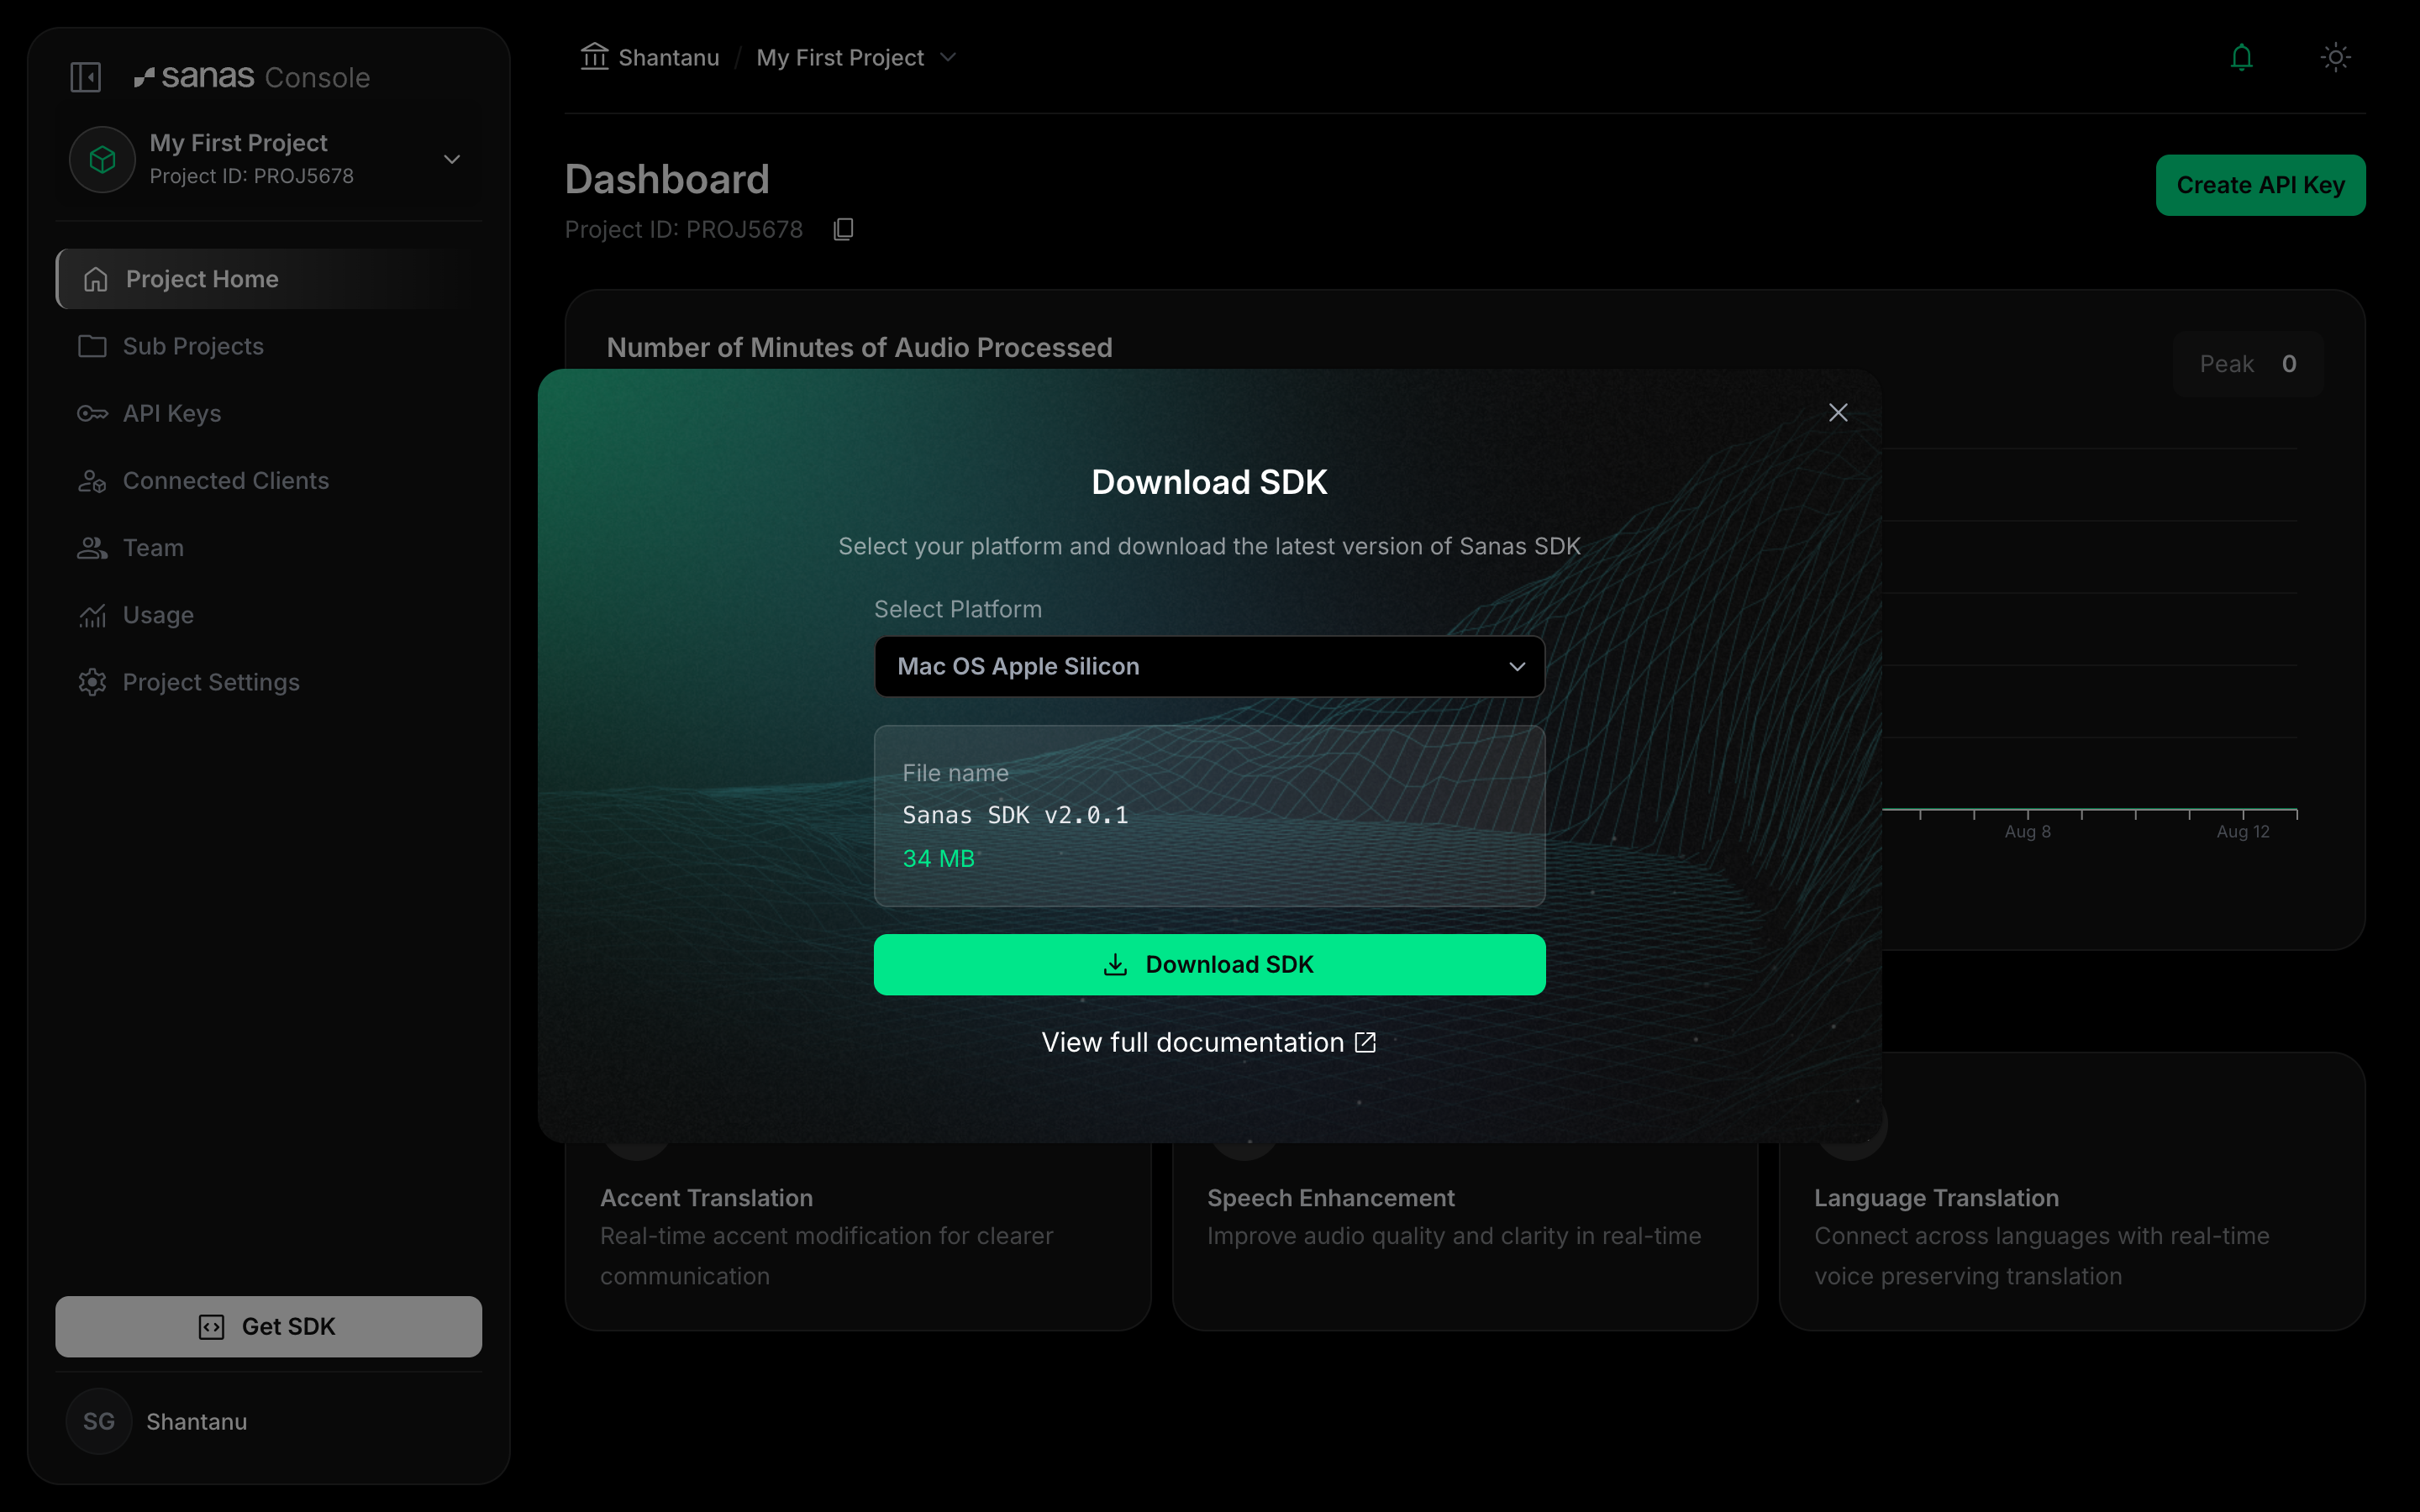
Task: Click the gear icon beside Project Settings
Action: click(x=92, y=682)
